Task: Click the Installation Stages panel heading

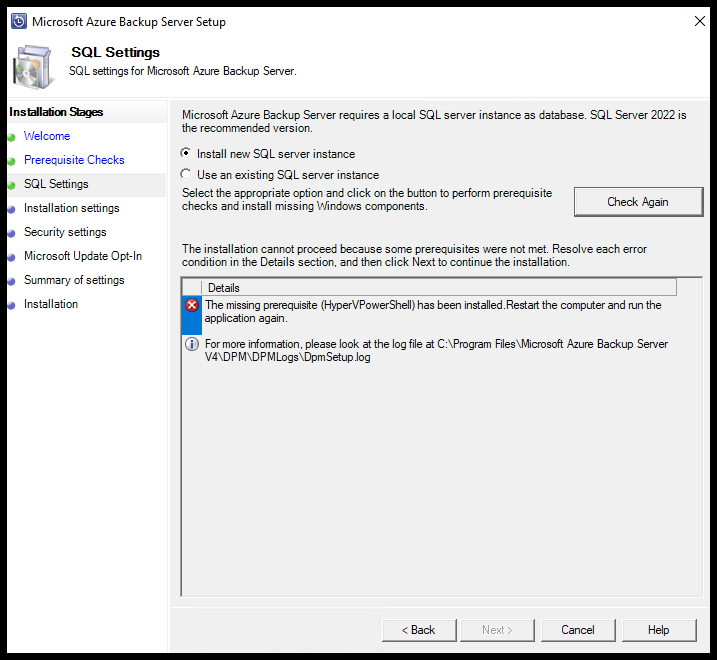Action: (x=56, y=112)
